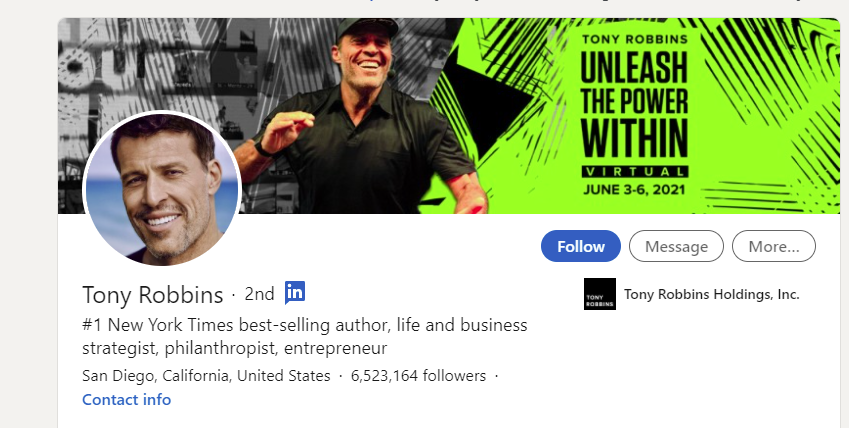Viewport: 849px width, 428px height.
Task: Open the Contact info link
Action: click(x=127, y=400)
